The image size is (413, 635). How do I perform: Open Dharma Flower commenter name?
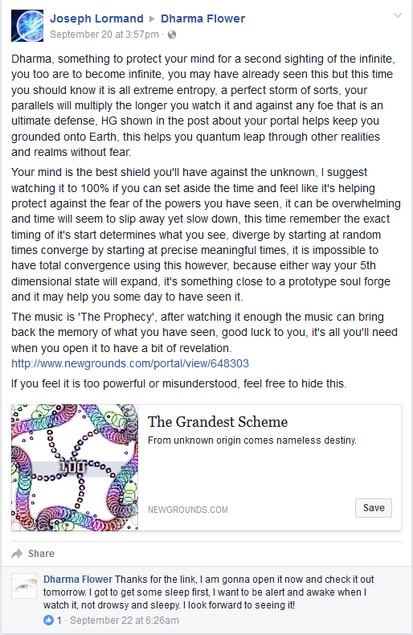tap(78, 580)
